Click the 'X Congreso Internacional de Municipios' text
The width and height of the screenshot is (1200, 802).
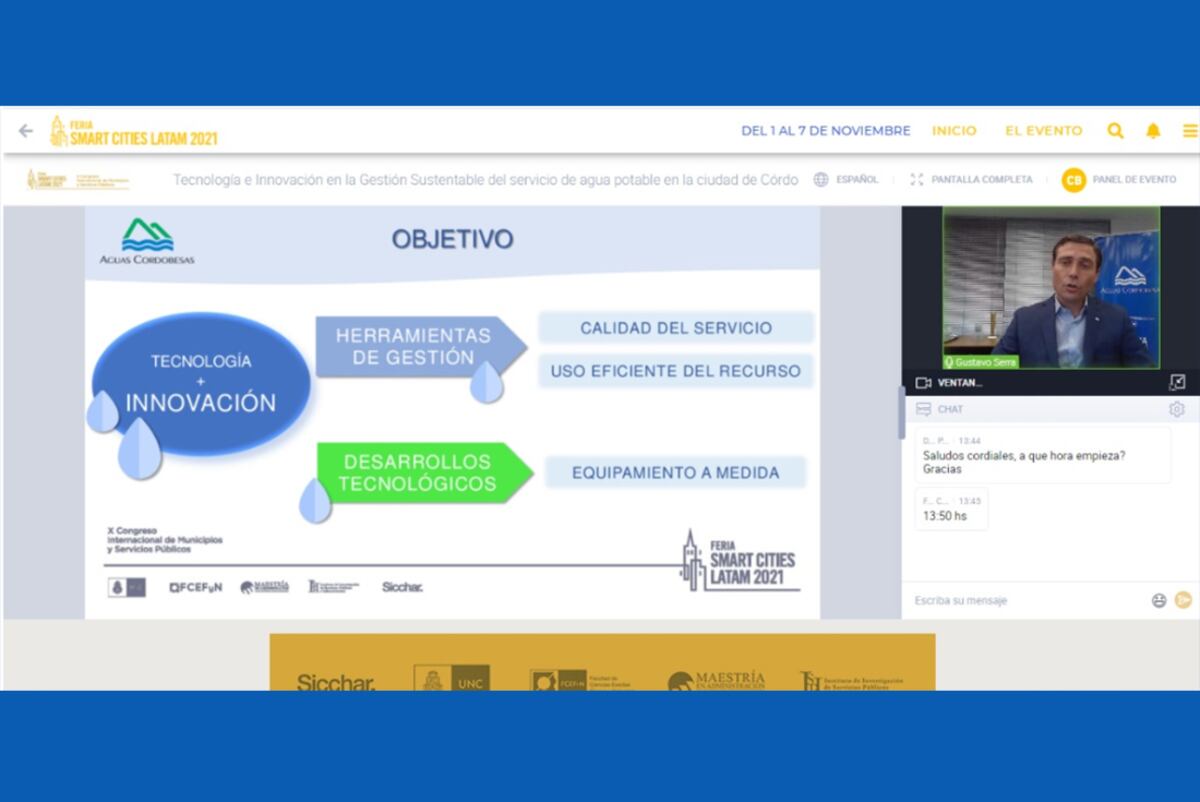[165, 540]
